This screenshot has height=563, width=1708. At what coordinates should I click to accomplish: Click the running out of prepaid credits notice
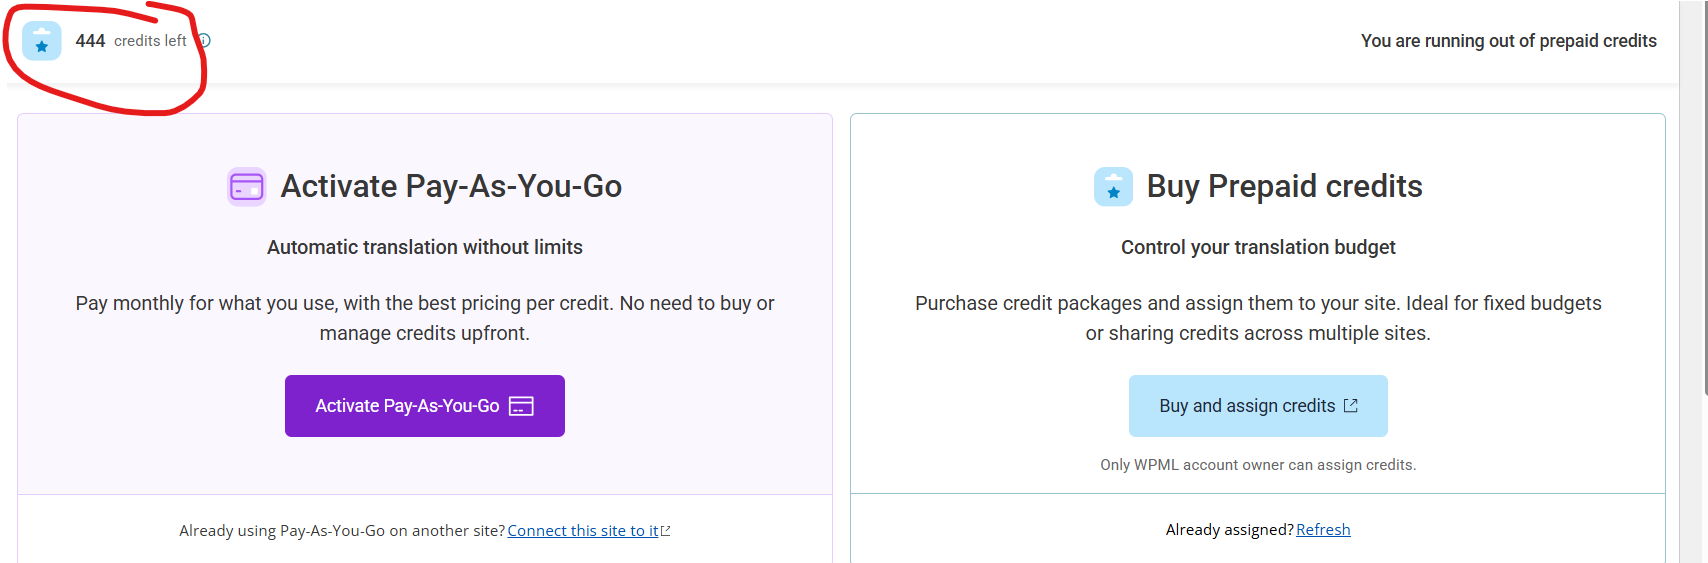pyautogui.click(x=1508, y=41)
